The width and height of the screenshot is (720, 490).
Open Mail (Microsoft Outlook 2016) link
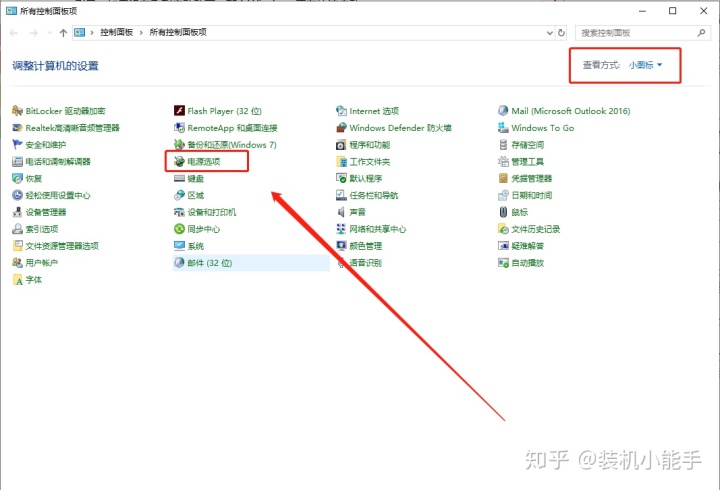tap(571, 111)
